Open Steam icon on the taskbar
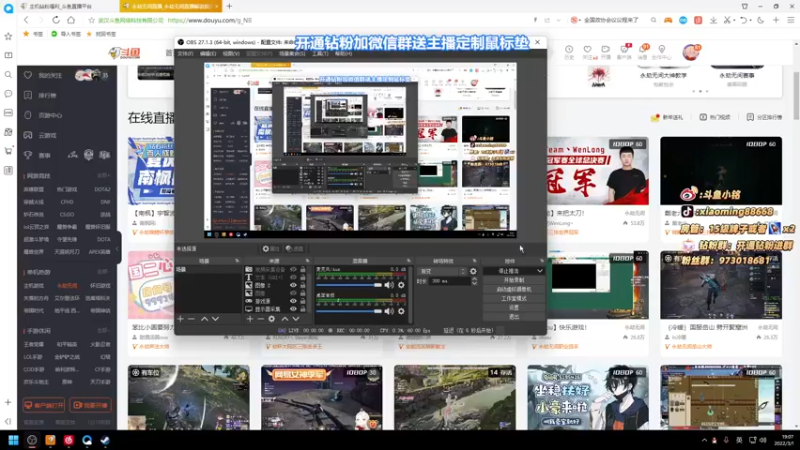800x450 pixels. tap(105, 440)
